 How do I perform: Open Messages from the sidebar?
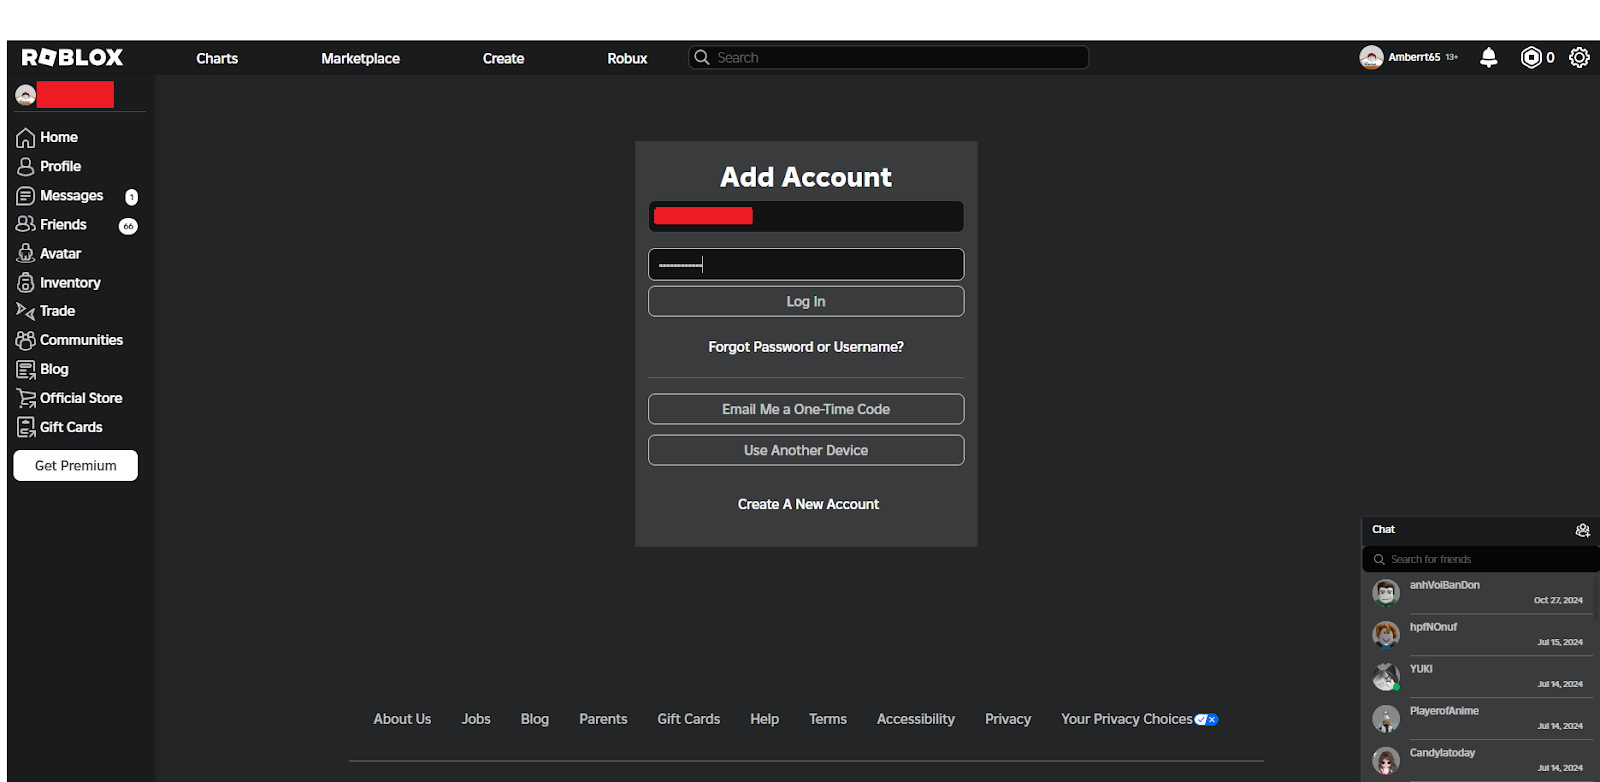60,195
